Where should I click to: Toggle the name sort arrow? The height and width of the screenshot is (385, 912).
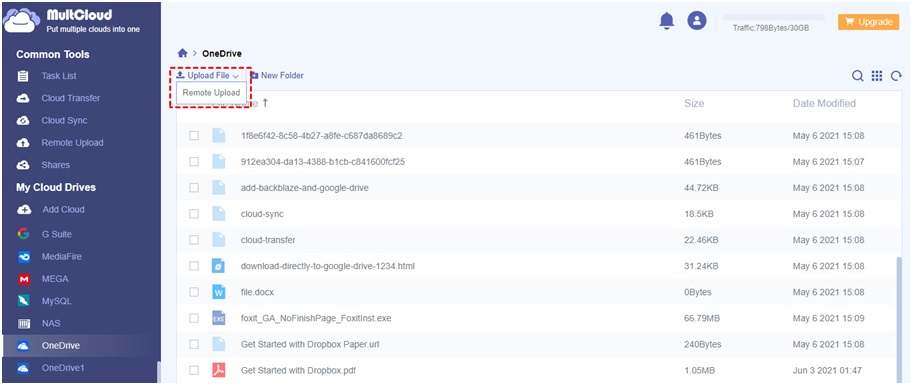[265, 103]
